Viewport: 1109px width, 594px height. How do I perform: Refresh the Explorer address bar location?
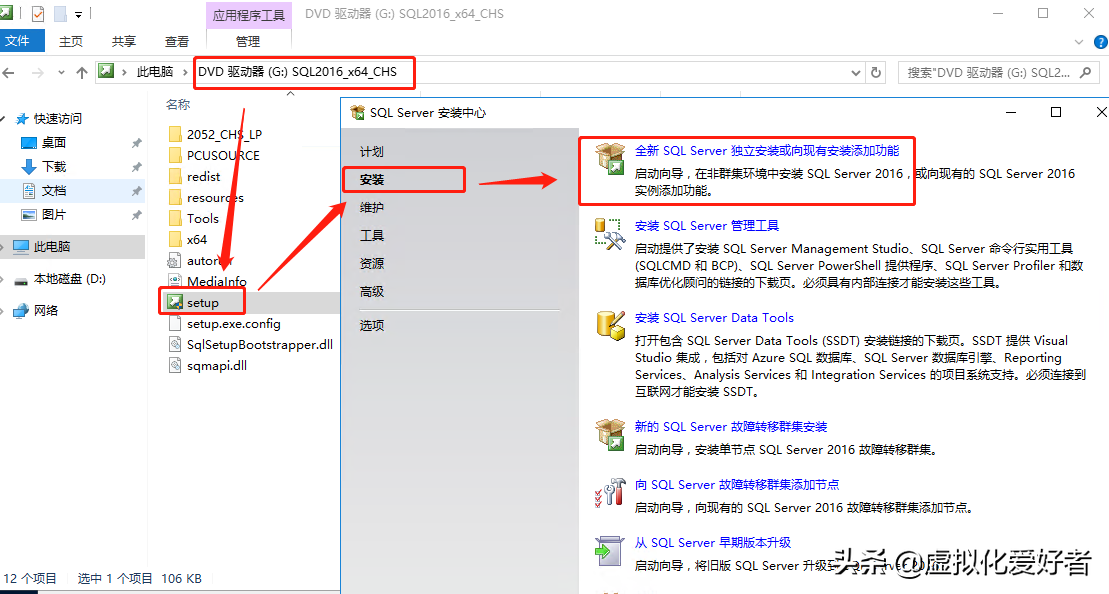click(876, 72)
